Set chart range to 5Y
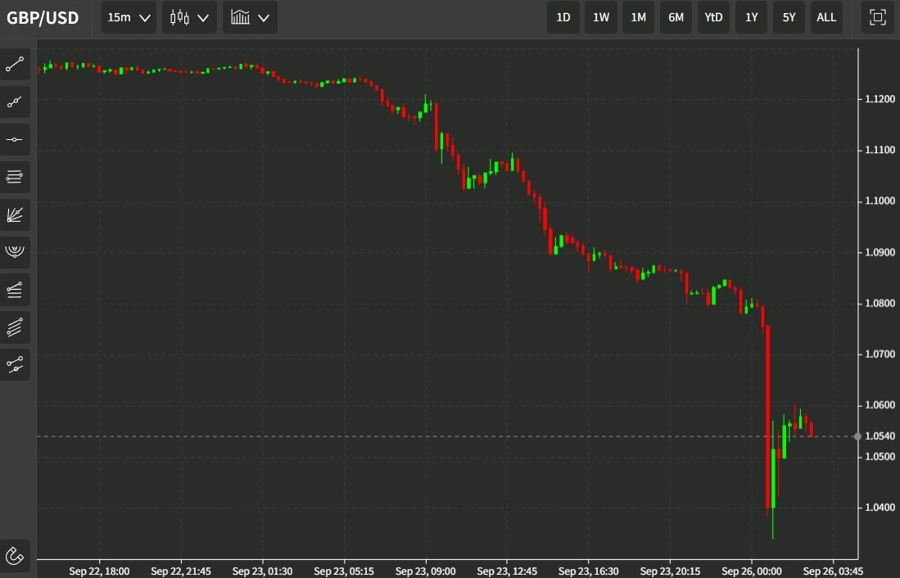 789,17
